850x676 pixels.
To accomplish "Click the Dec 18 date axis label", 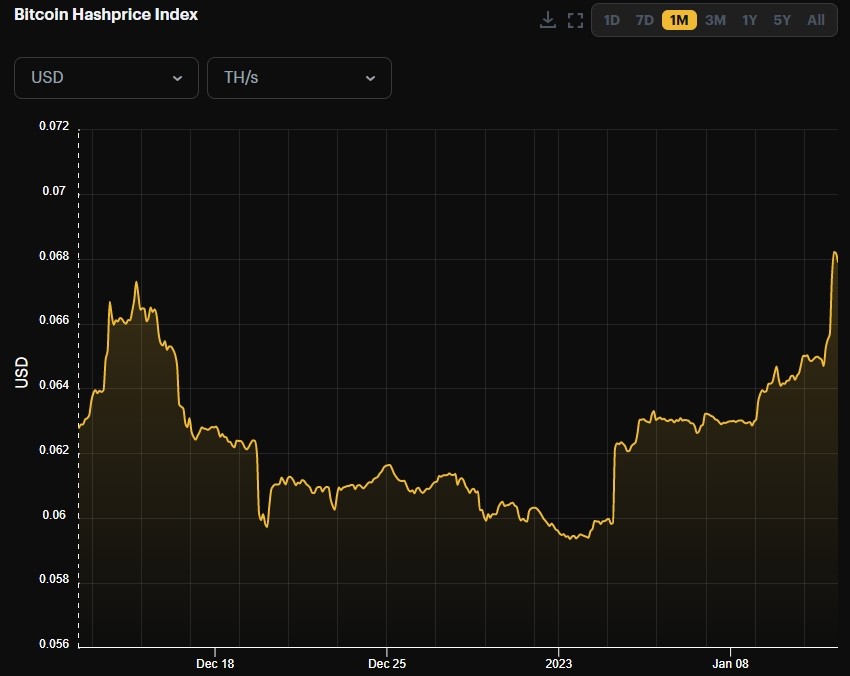I will [215, 664].
